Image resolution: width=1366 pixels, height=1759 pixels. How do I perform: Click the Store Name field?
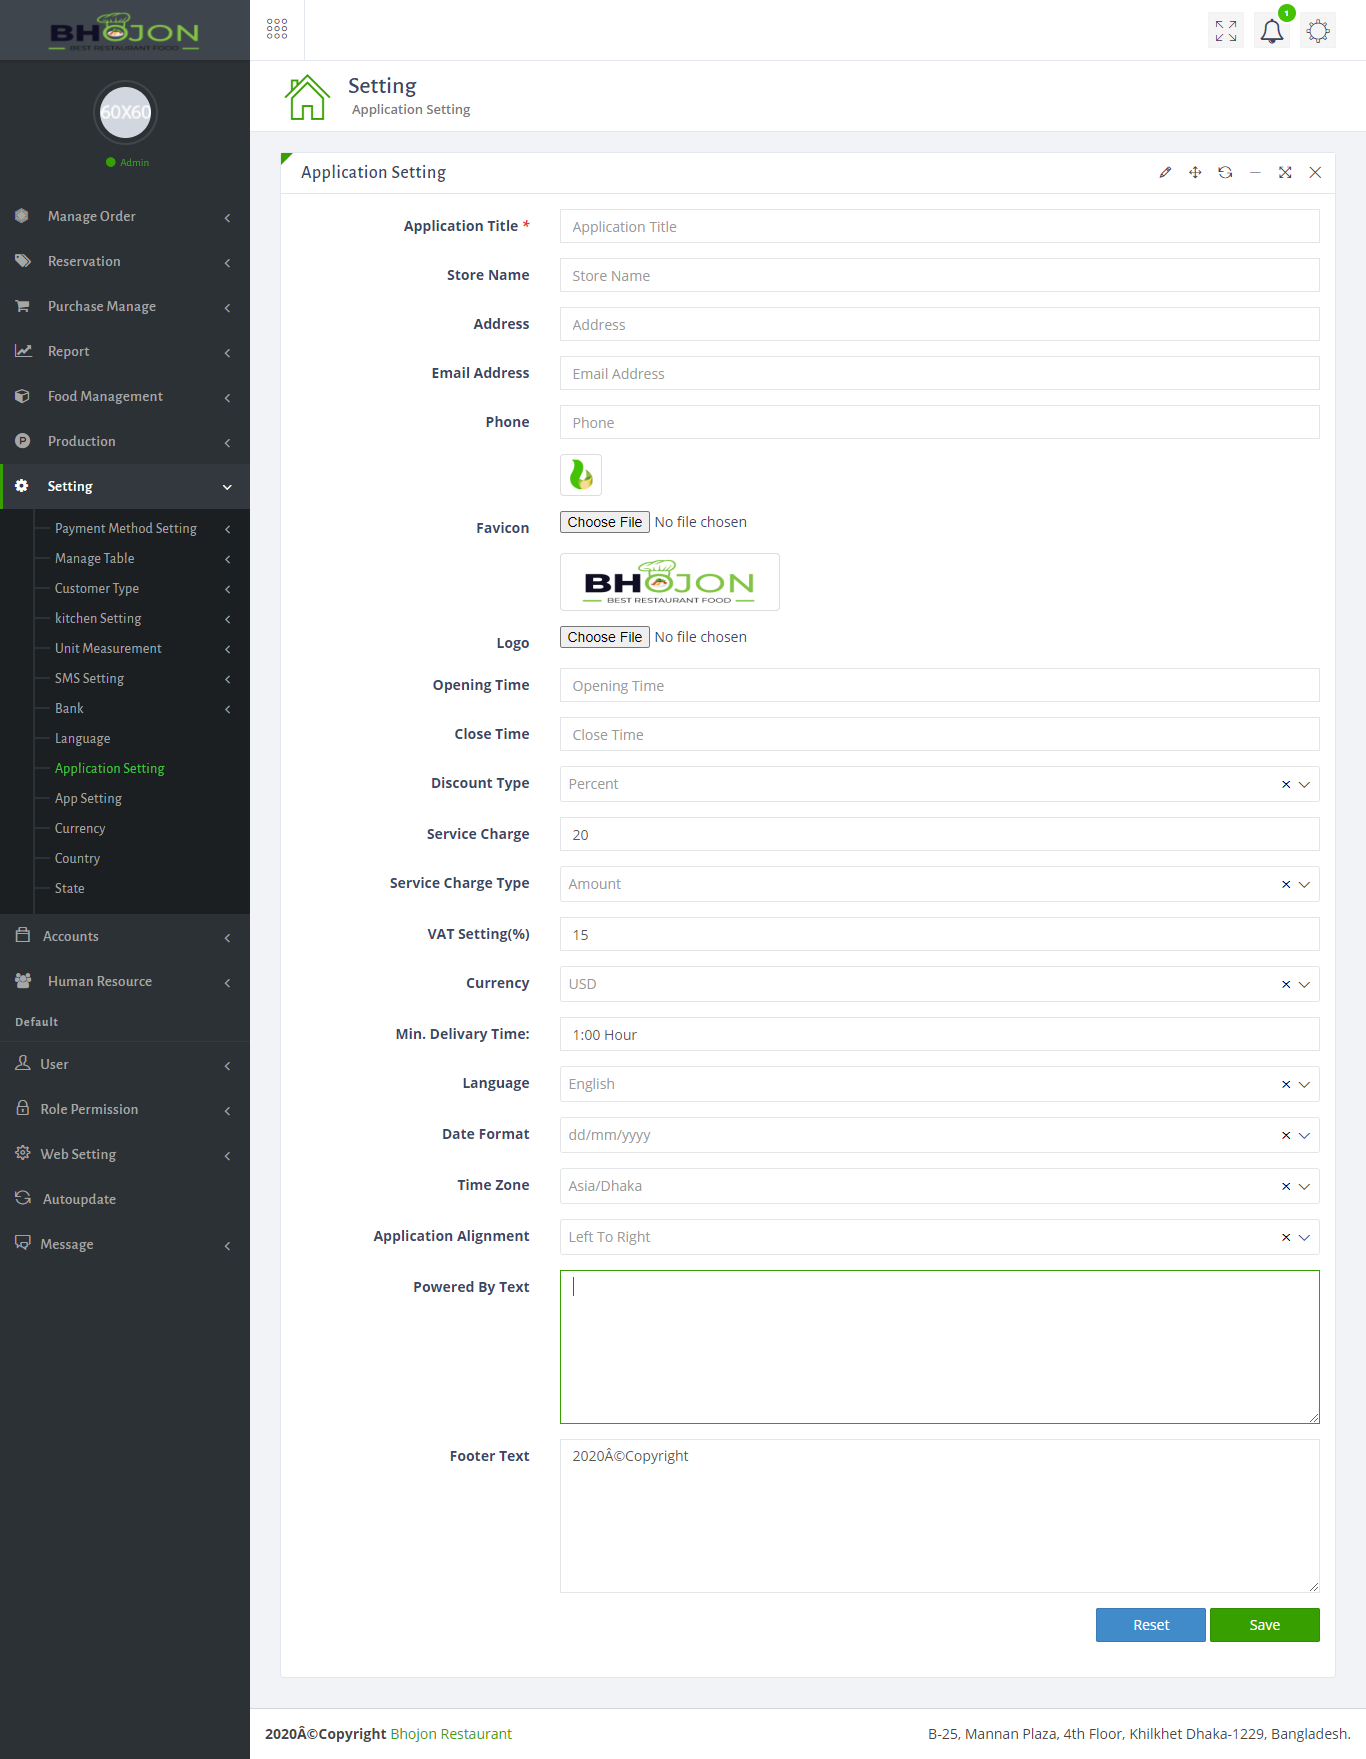coord(940,275)
